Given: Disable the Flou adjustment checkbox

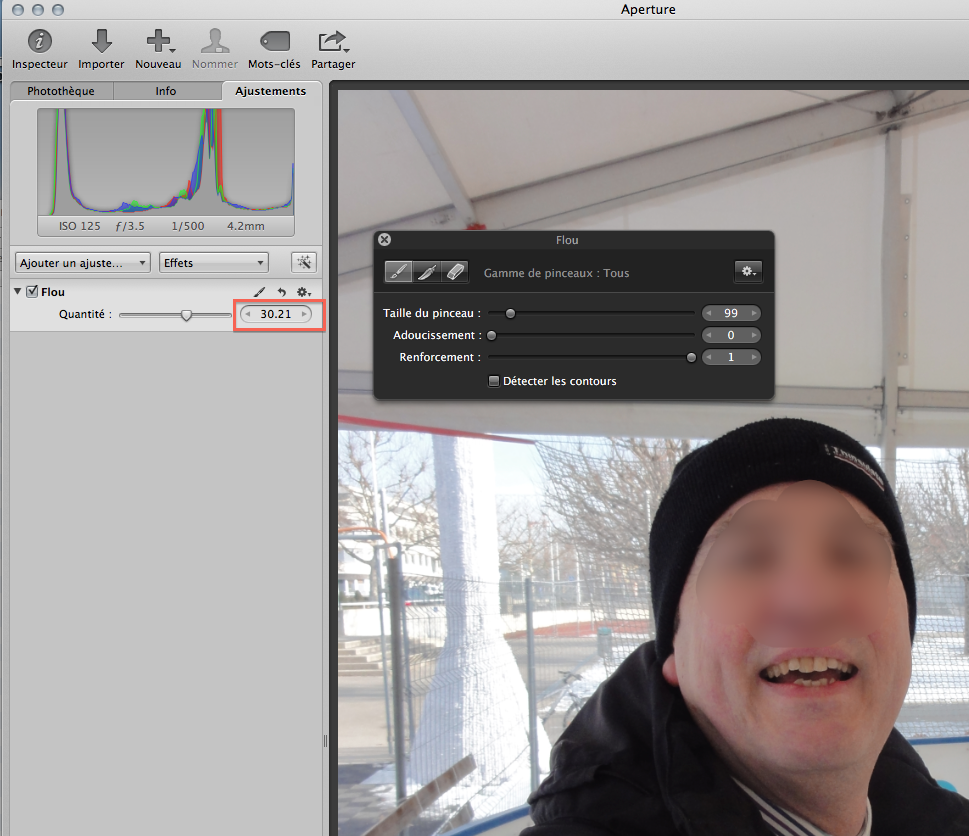Looking at the screenshot, I should (x=32, y=292).
